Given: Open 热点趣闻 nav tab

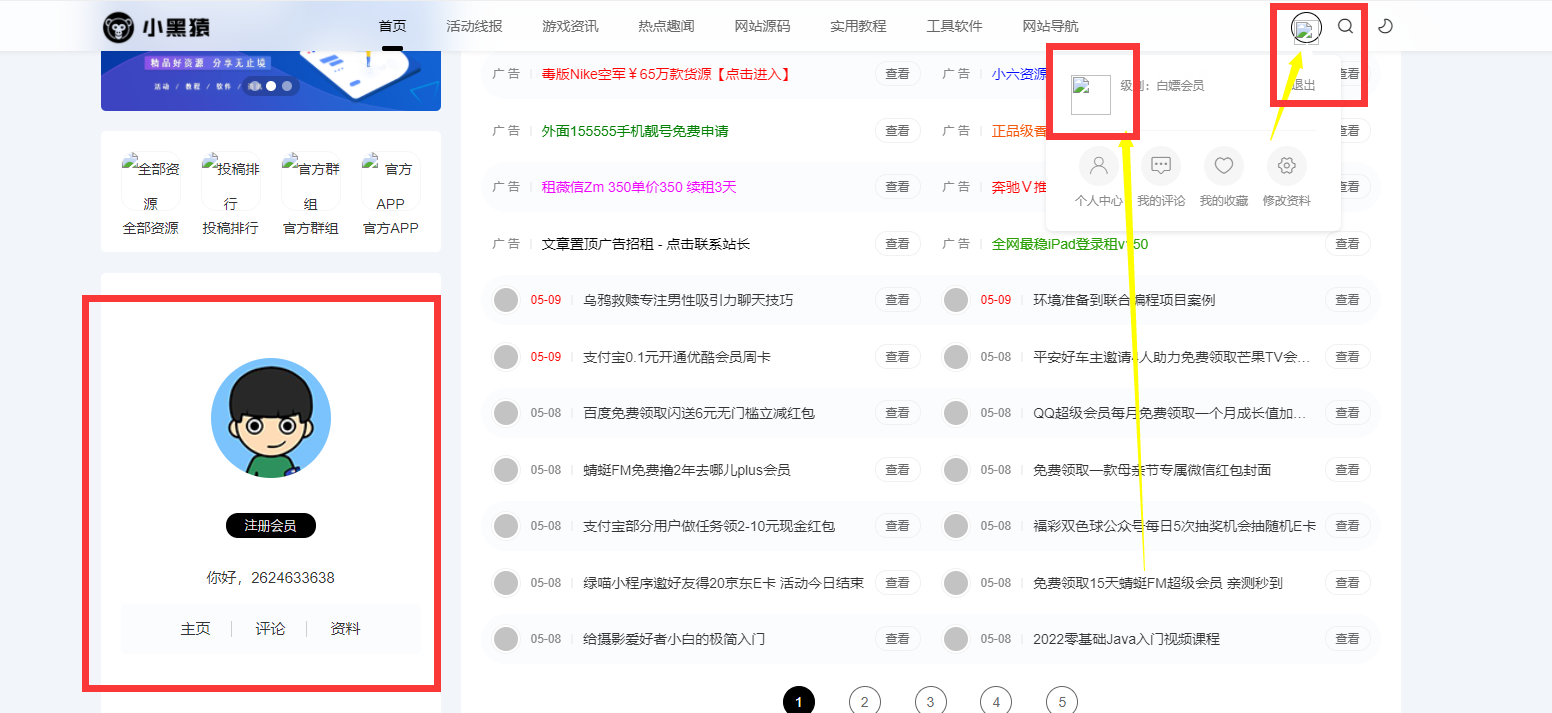Looking at the screenshot, I should pos(667,26).
